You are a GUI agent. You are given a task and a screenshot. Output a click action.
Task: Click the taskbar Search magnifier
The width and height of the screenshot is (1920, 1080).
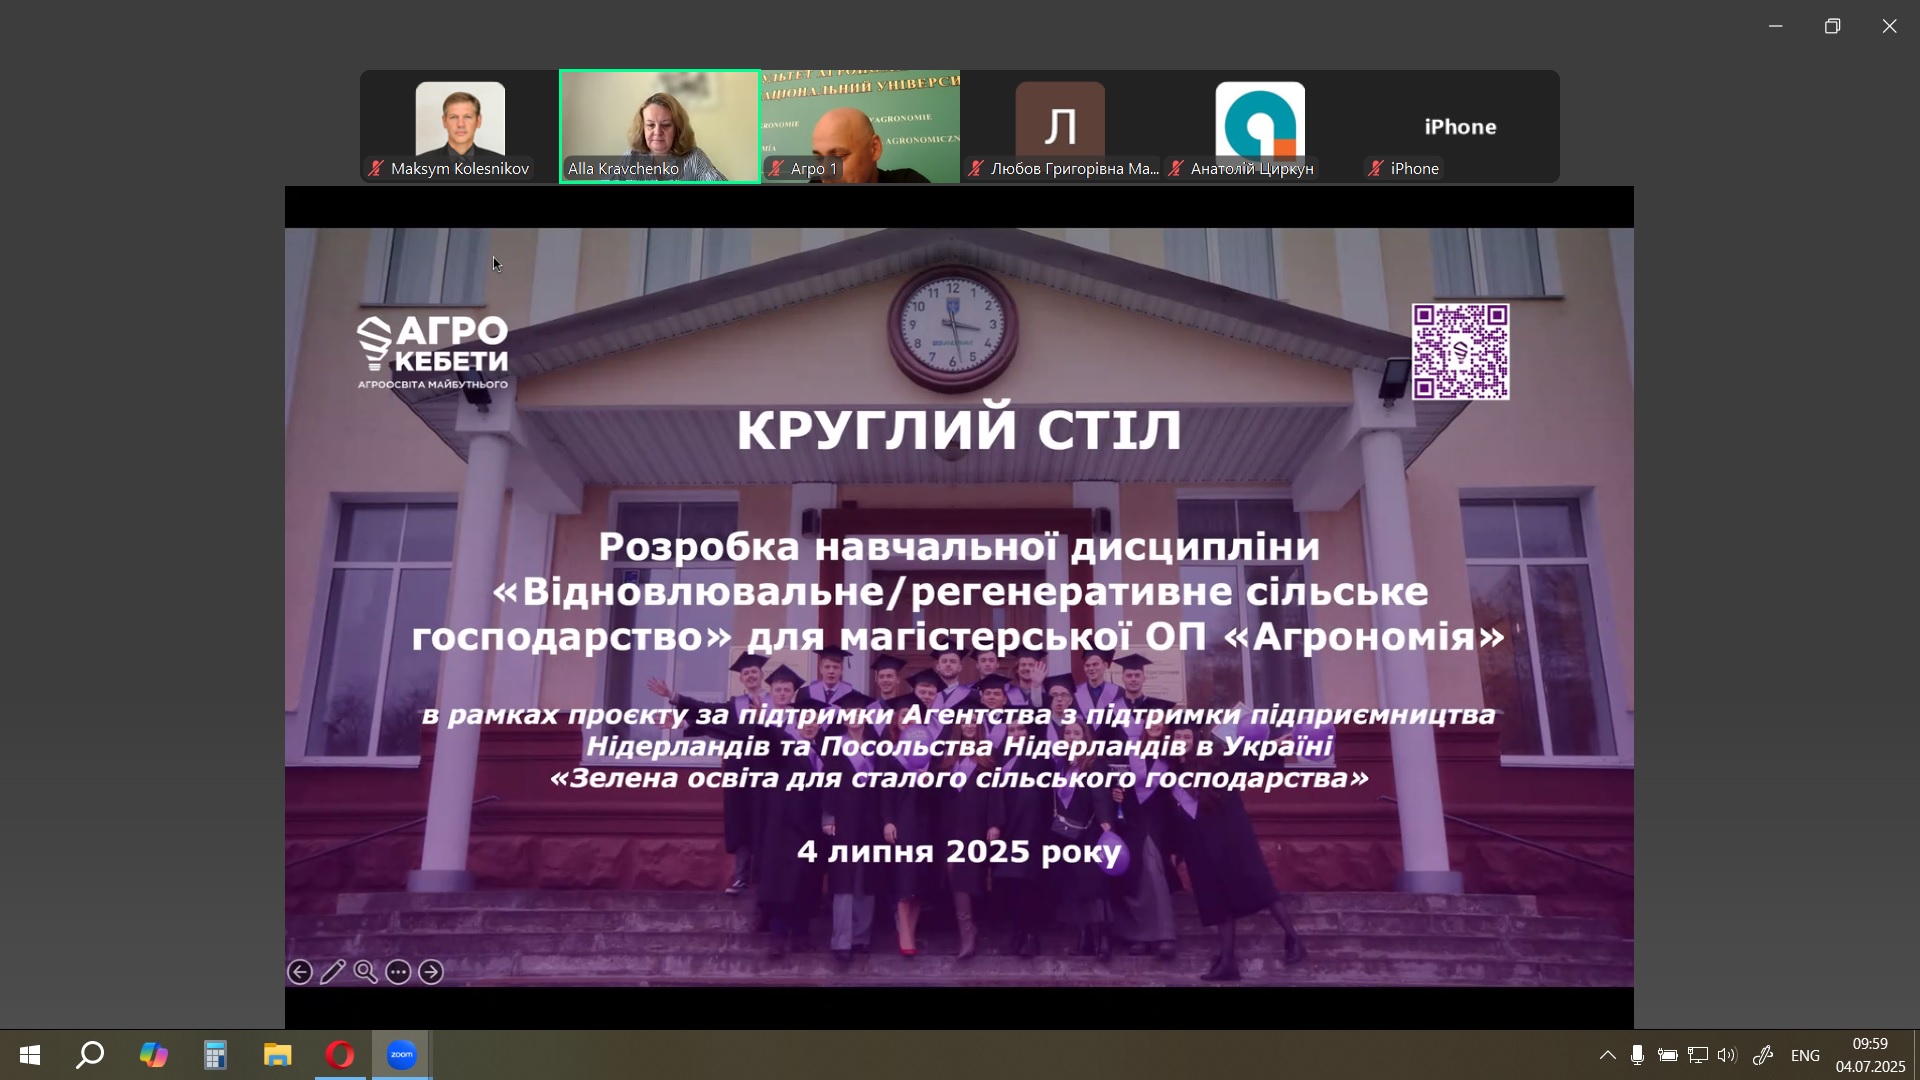point(91,1055)
